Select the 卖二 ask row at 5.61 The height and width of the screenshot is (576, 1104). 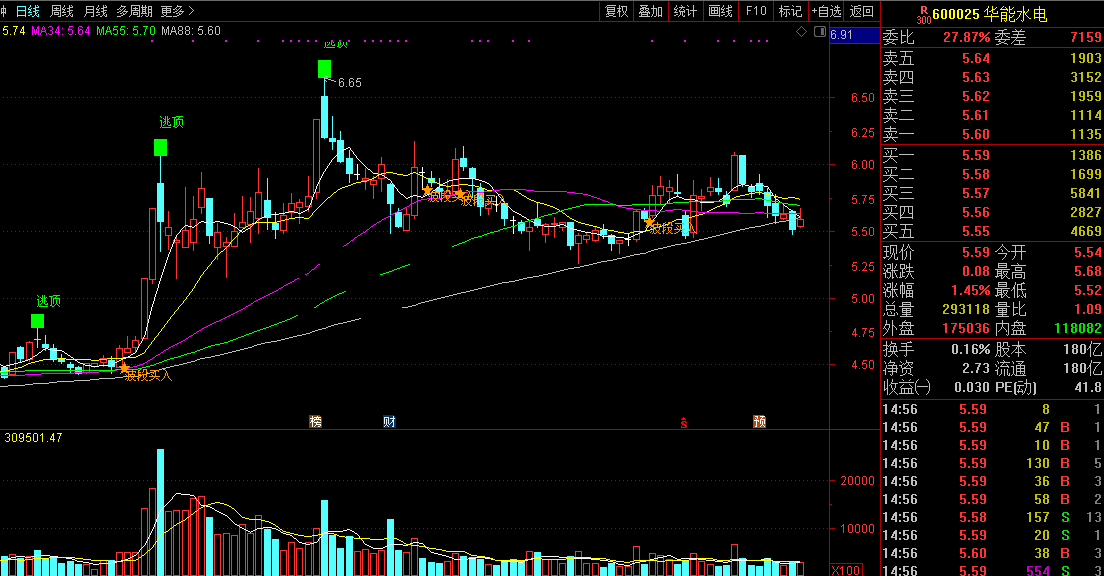992,115
